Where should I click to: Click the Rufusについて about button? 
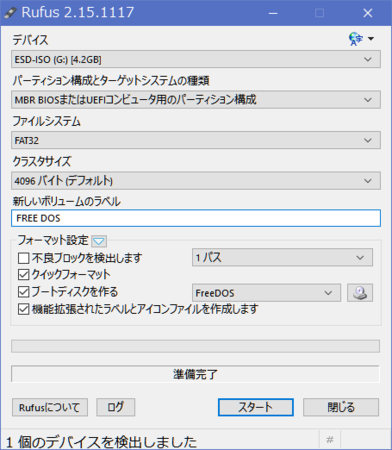pyautogui.click(x=50, y=407)
